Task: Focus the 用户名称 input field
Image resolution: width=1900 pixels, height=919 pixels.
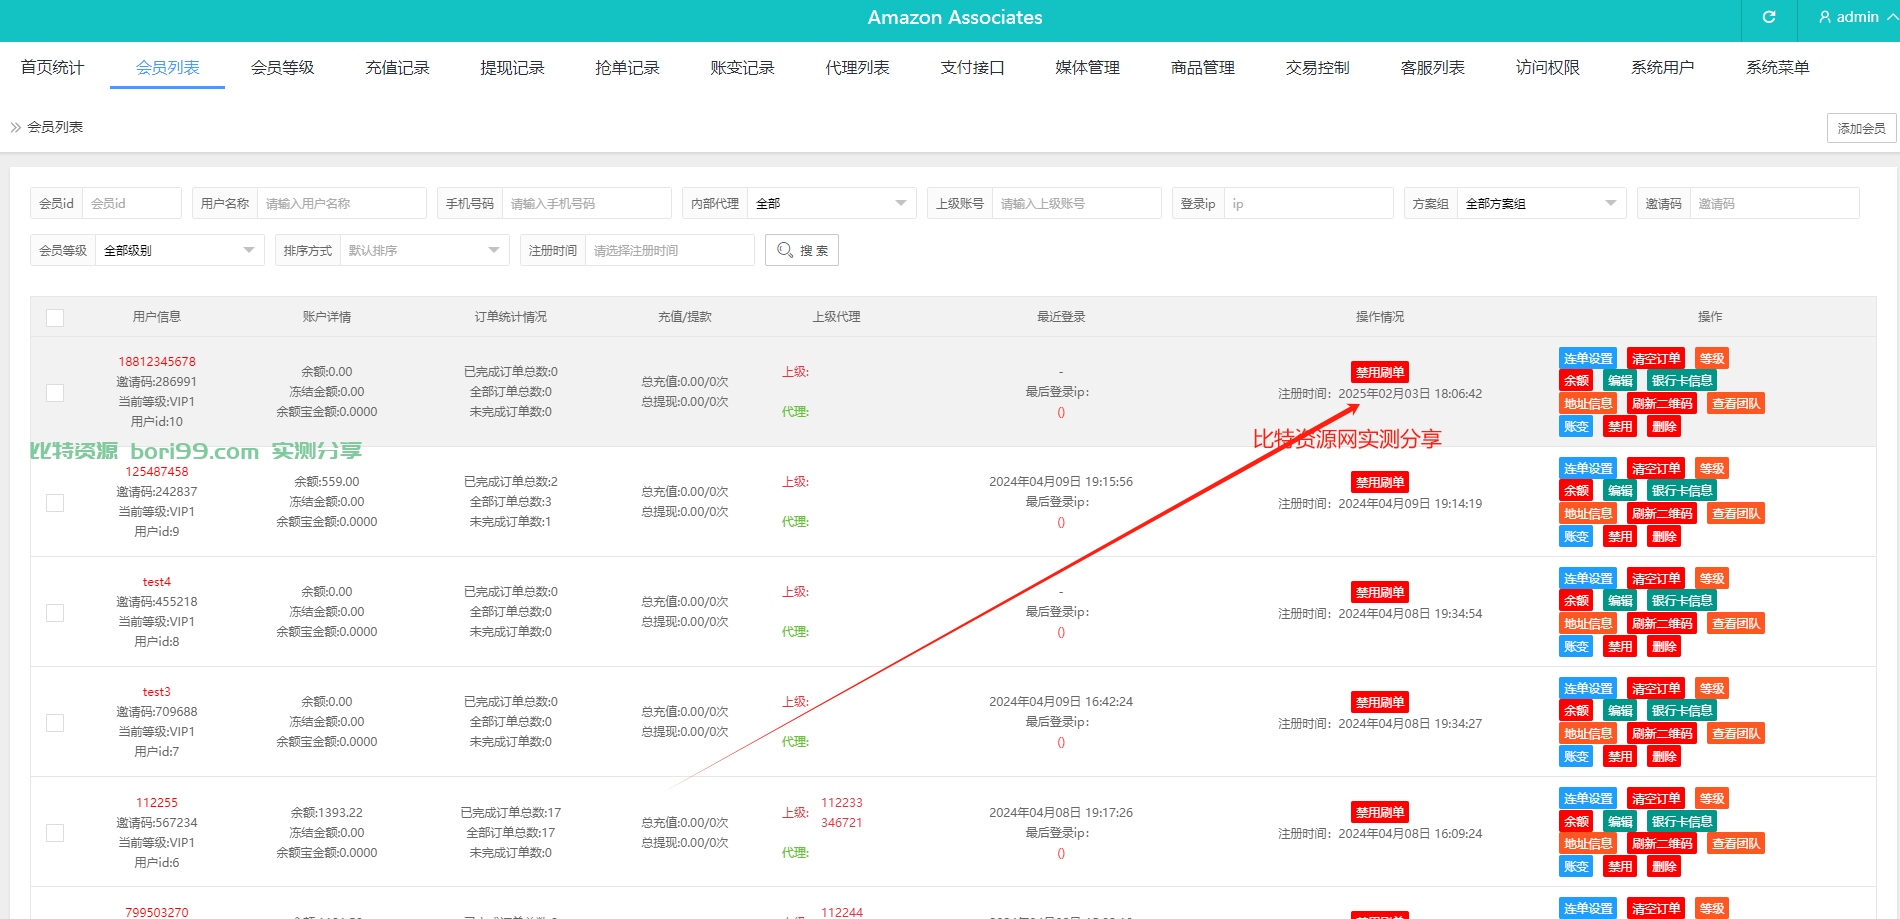Action: (341, 203)
